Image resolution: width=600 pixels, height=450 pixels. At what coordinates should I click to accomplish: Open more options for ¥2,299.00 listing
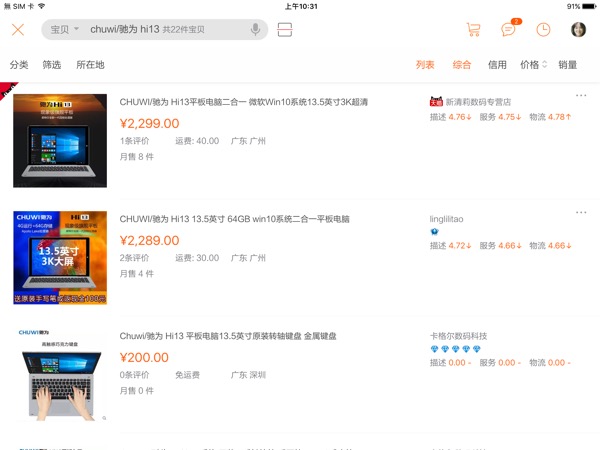click(x=581, y=95)
